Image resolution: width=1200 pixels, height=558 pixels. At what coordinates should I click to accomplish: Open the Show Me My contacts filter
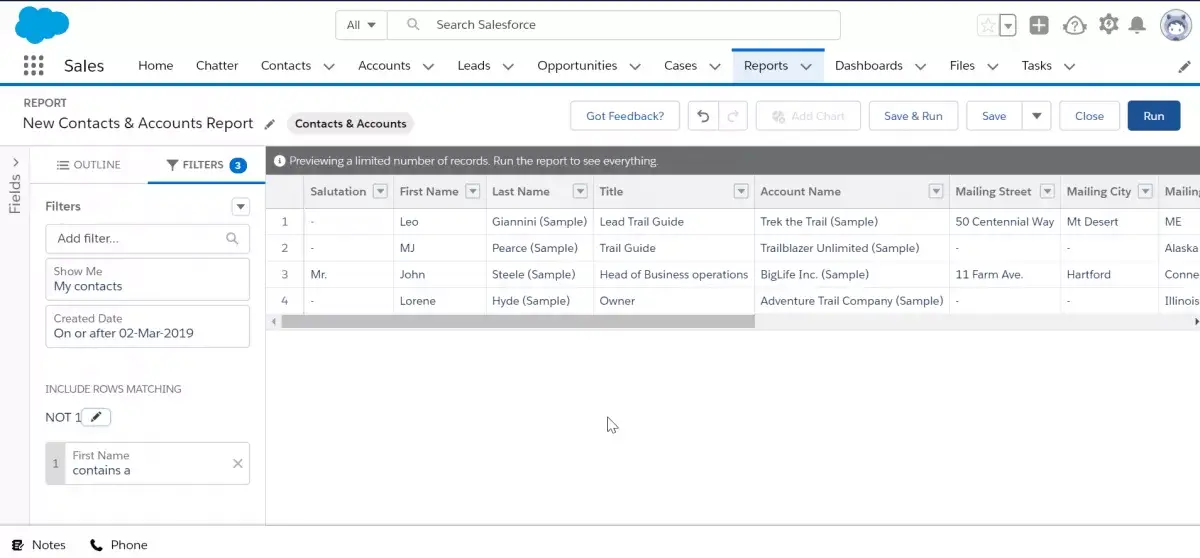[147, 279]
